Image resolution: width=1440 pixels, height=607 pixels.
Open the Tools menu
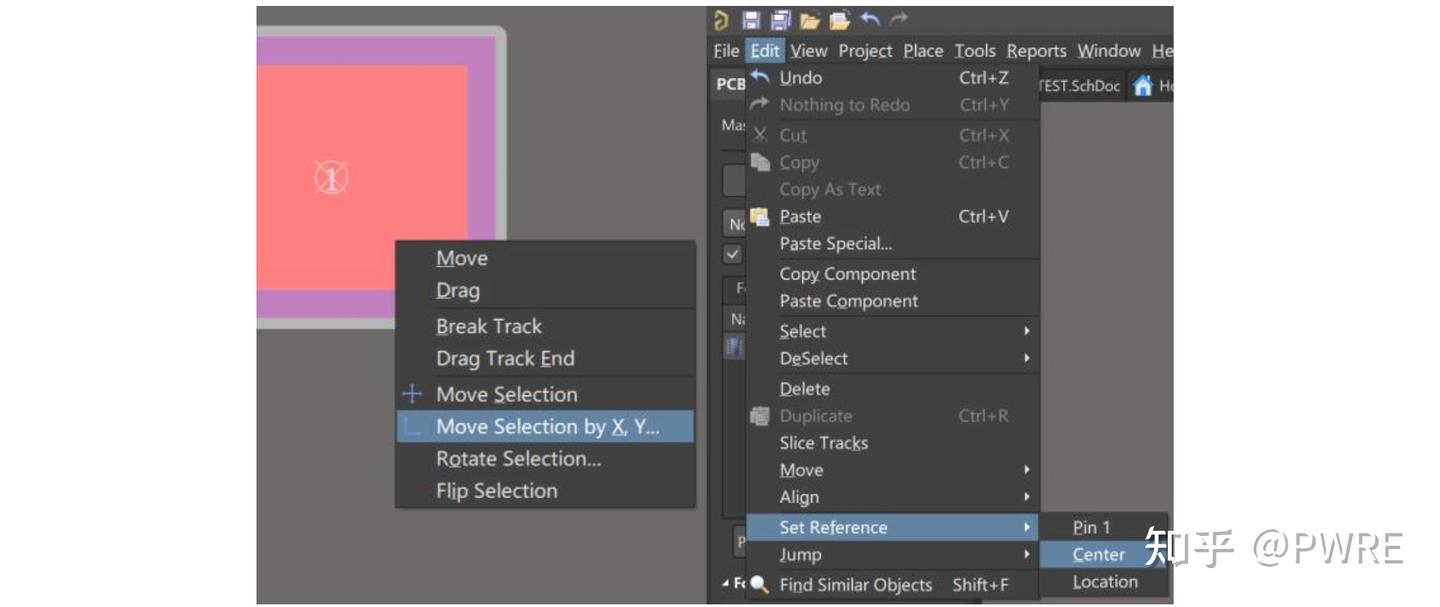pyautogui.click(x=974, y=51)
